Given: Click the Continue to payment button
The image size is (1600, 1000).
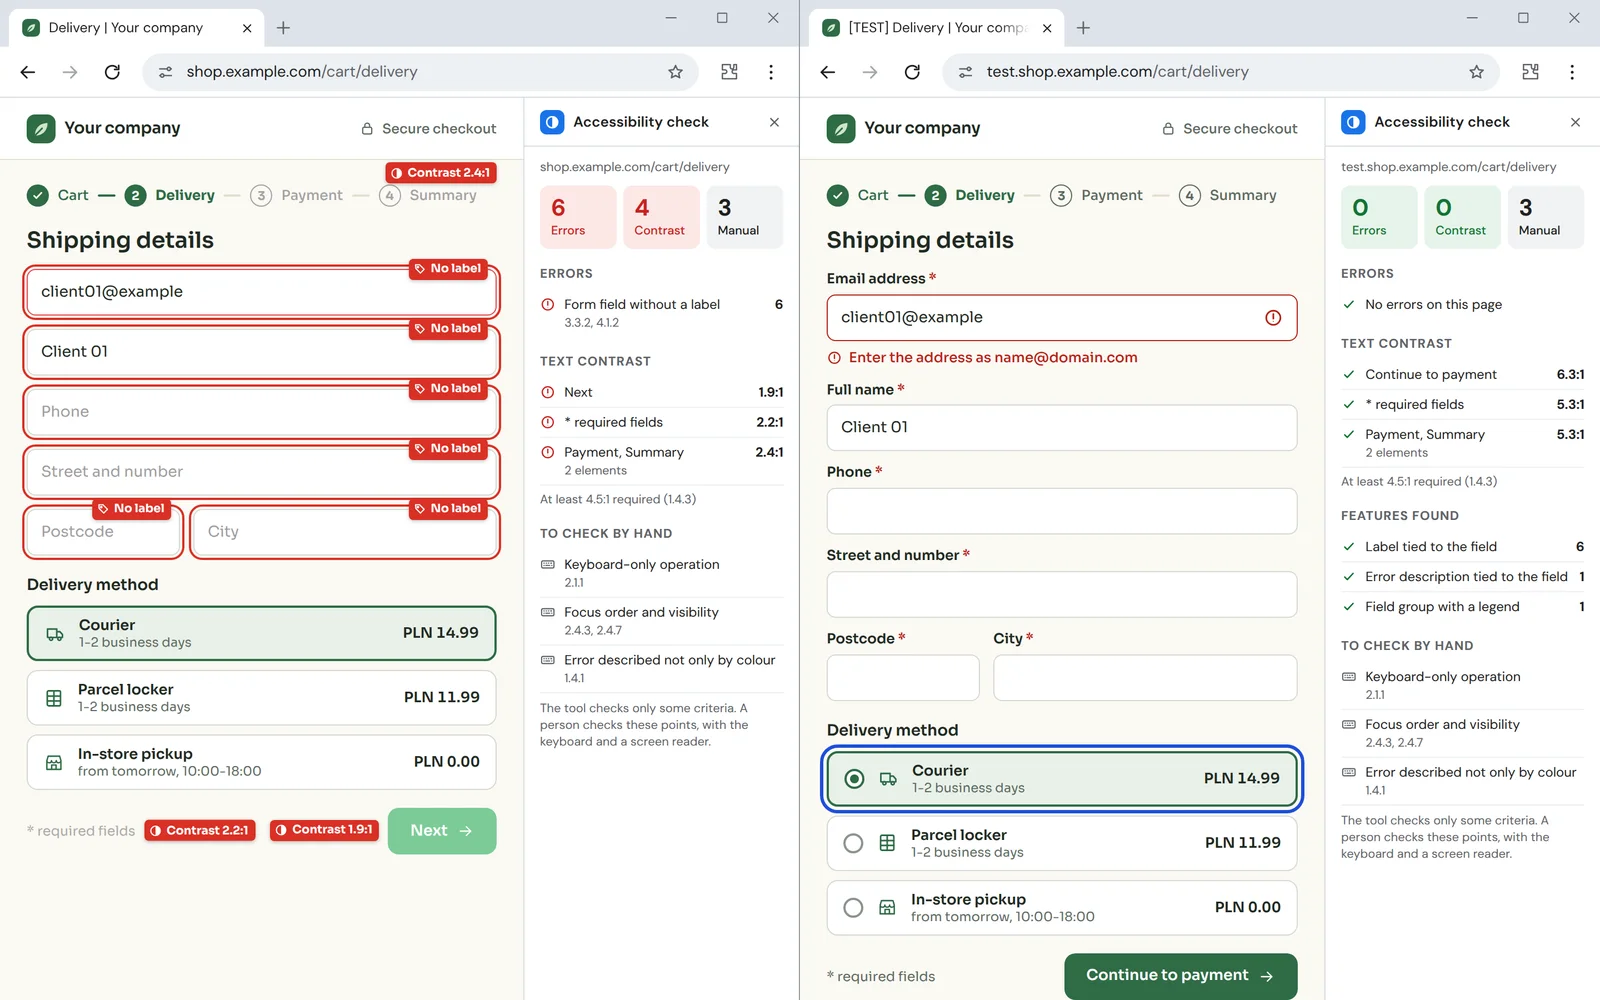Looking at the screenshot, I should pyautogui.click(x=1180, y=976).
